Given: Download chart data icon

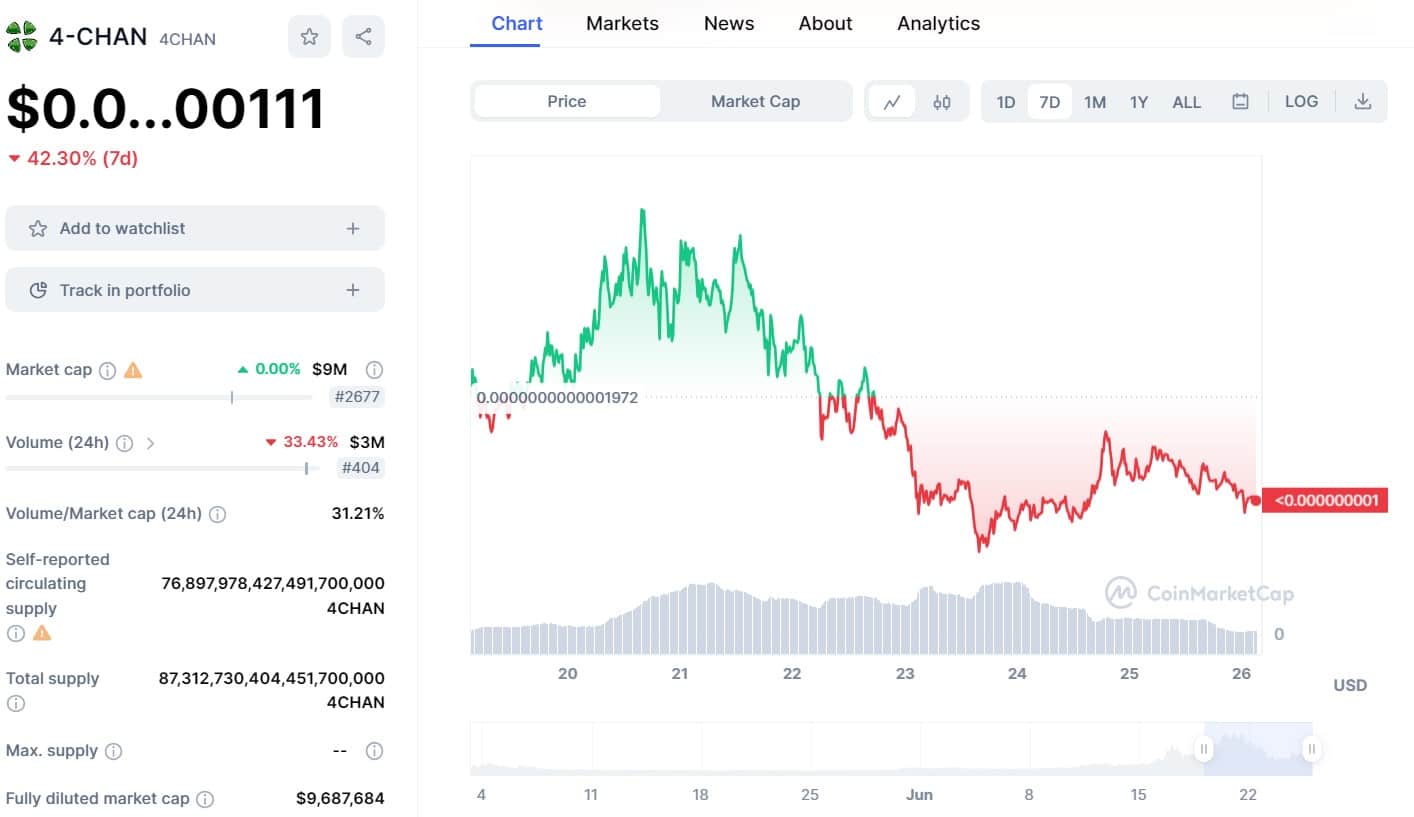Looking at the screenshot, I should point(1362,101).
